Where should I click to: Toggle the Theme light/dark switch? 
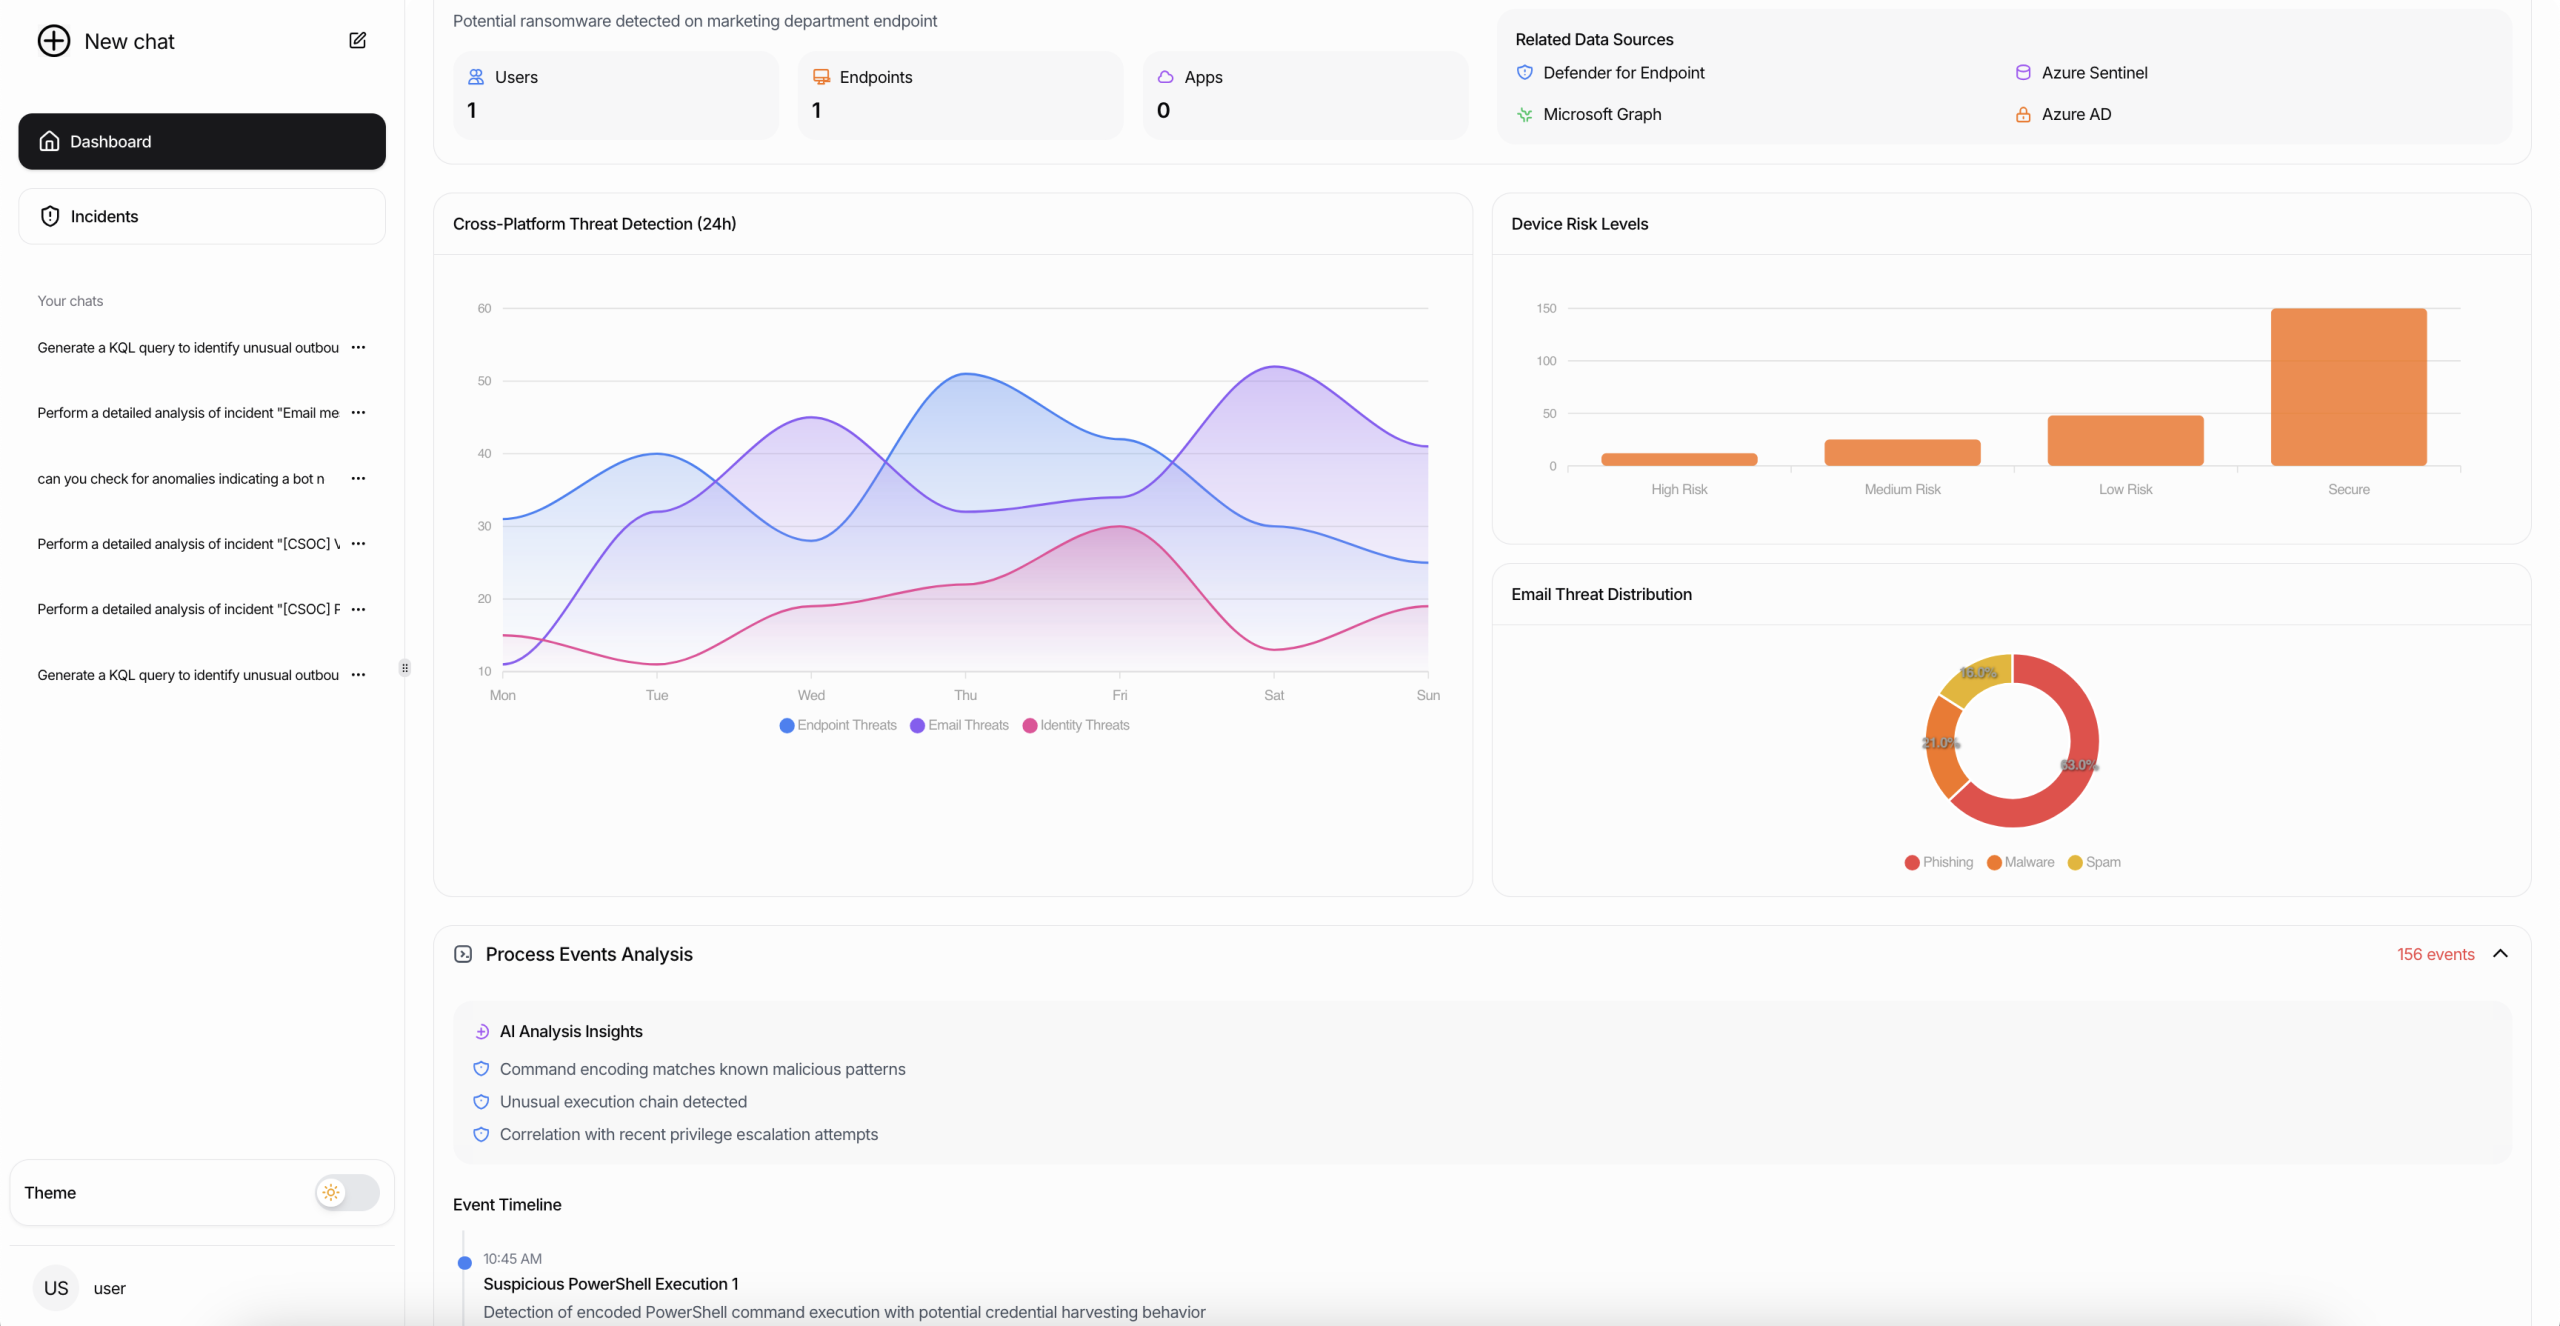346,1192
